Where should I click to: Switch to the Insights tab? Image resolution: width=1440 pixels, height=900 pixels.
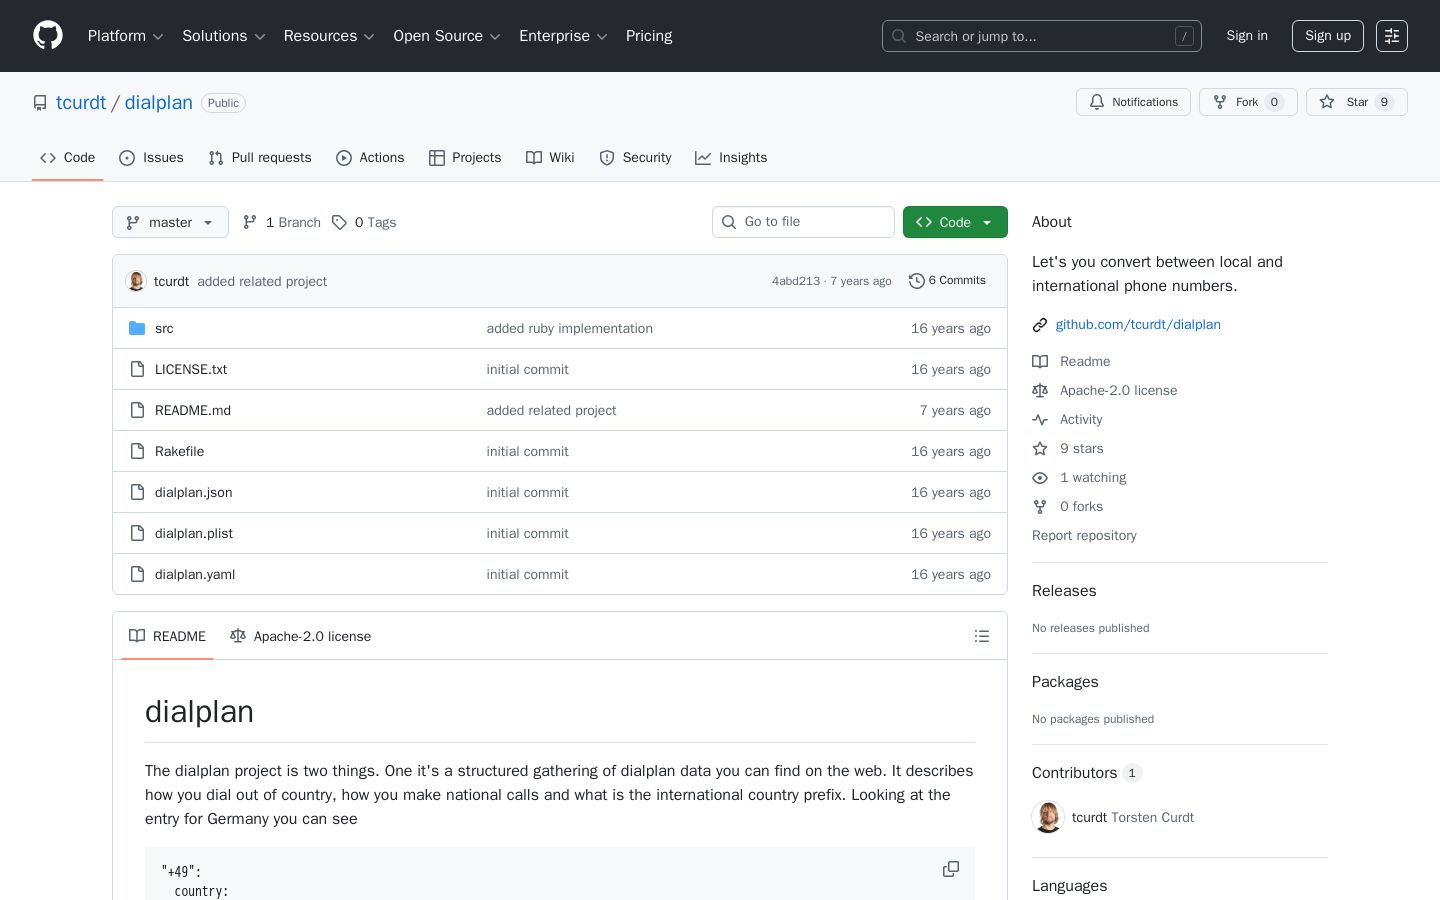pos(731,158)
